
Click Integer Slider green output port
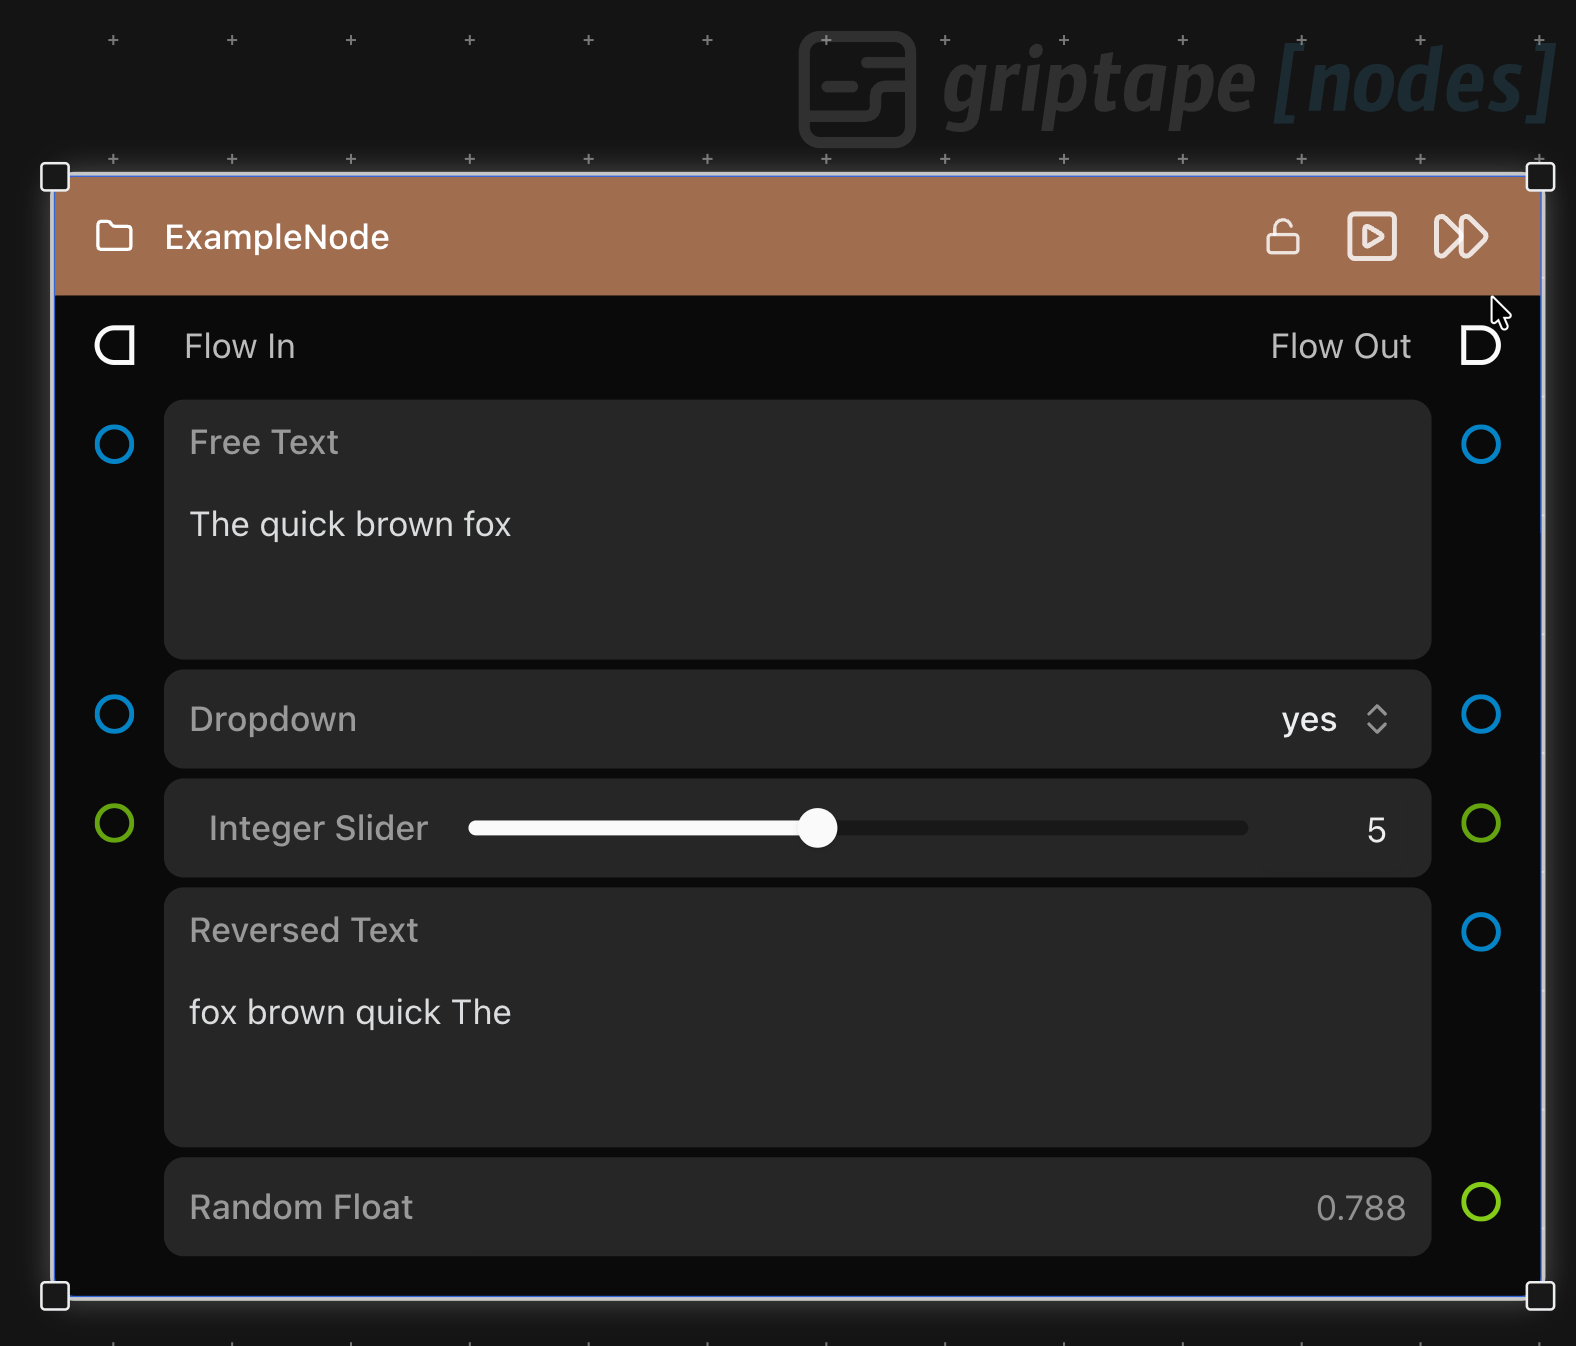(x=1481, y=823)
